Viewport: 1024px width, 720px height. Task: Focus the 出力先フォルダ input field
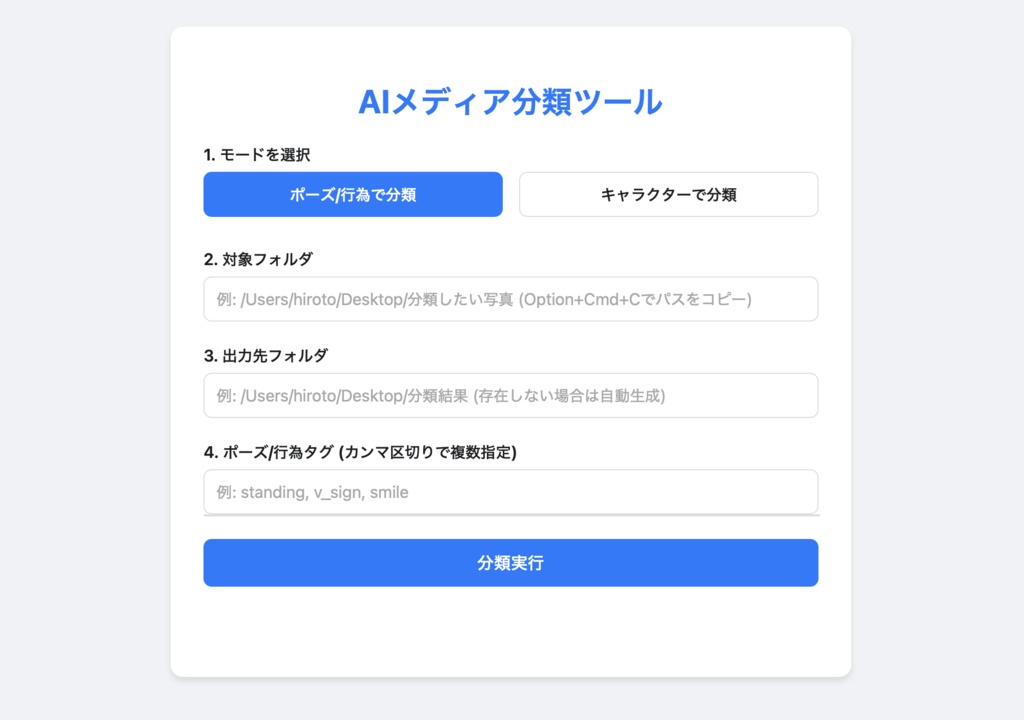point(510,395)
